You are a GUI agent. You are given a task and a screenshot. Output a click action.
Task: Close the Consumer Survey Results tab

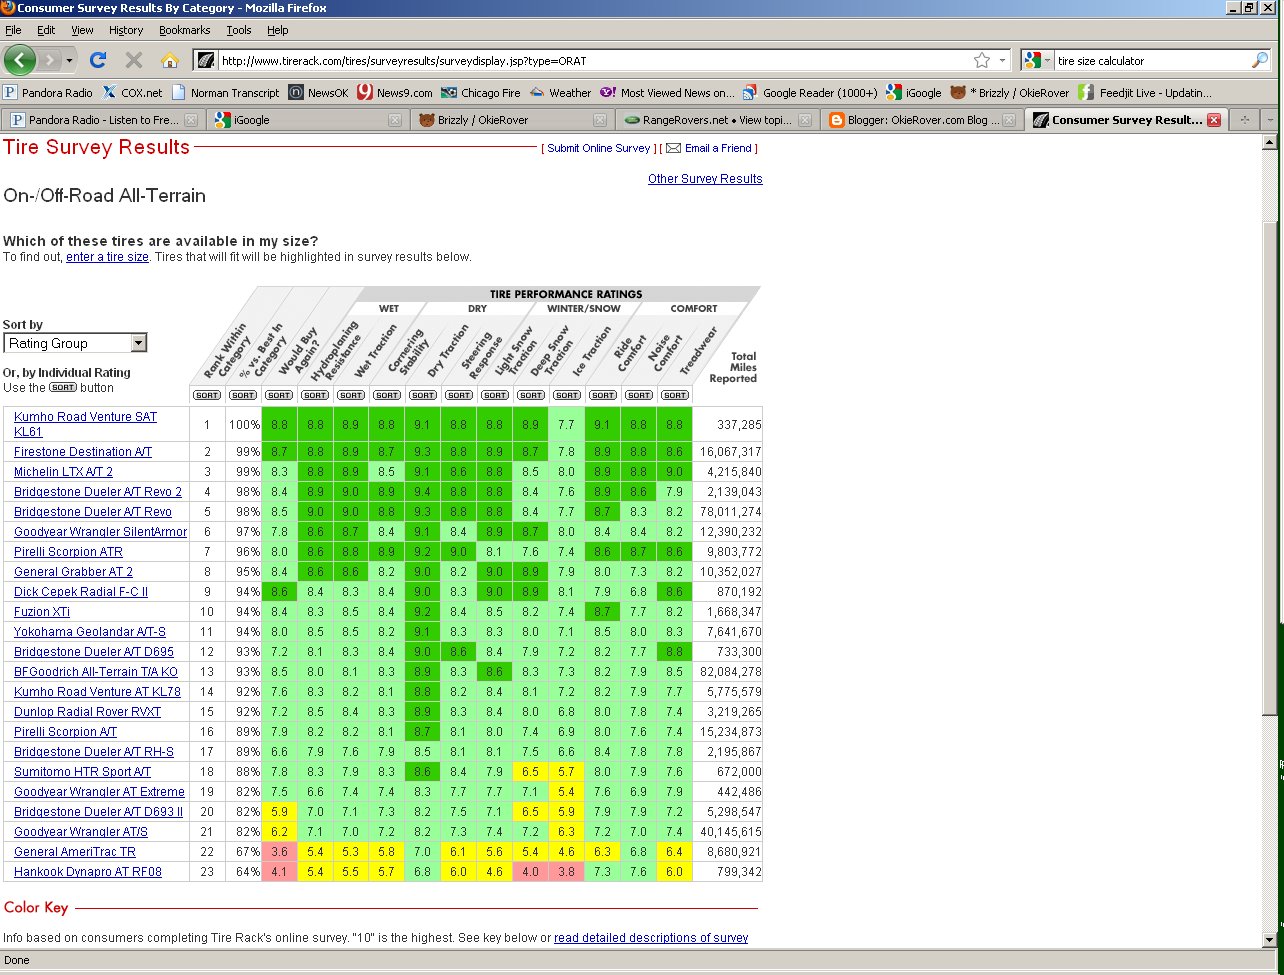tap(1214, 120)
